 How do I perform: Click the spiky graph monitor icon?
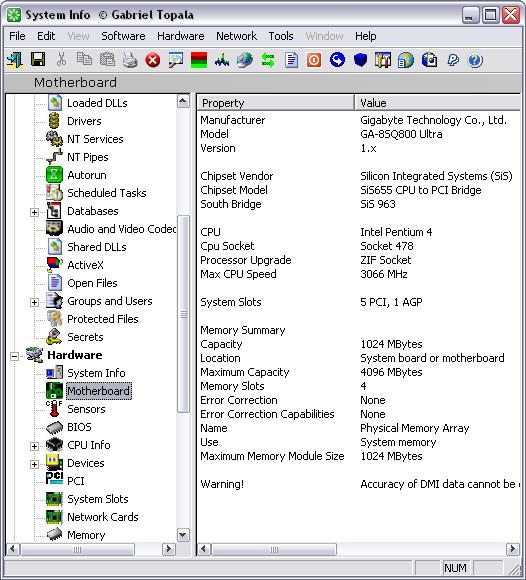222,60
